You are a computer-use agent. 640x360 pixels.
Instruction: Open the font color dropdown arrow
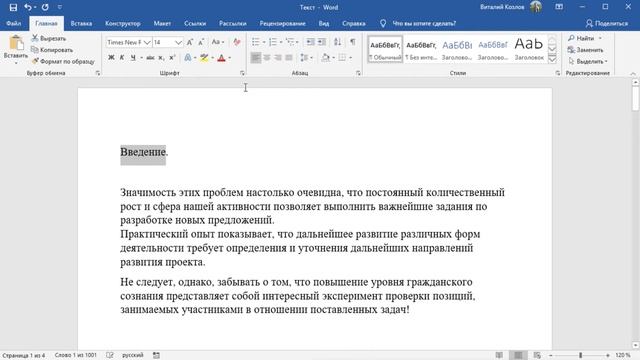[x=230, y=58]
